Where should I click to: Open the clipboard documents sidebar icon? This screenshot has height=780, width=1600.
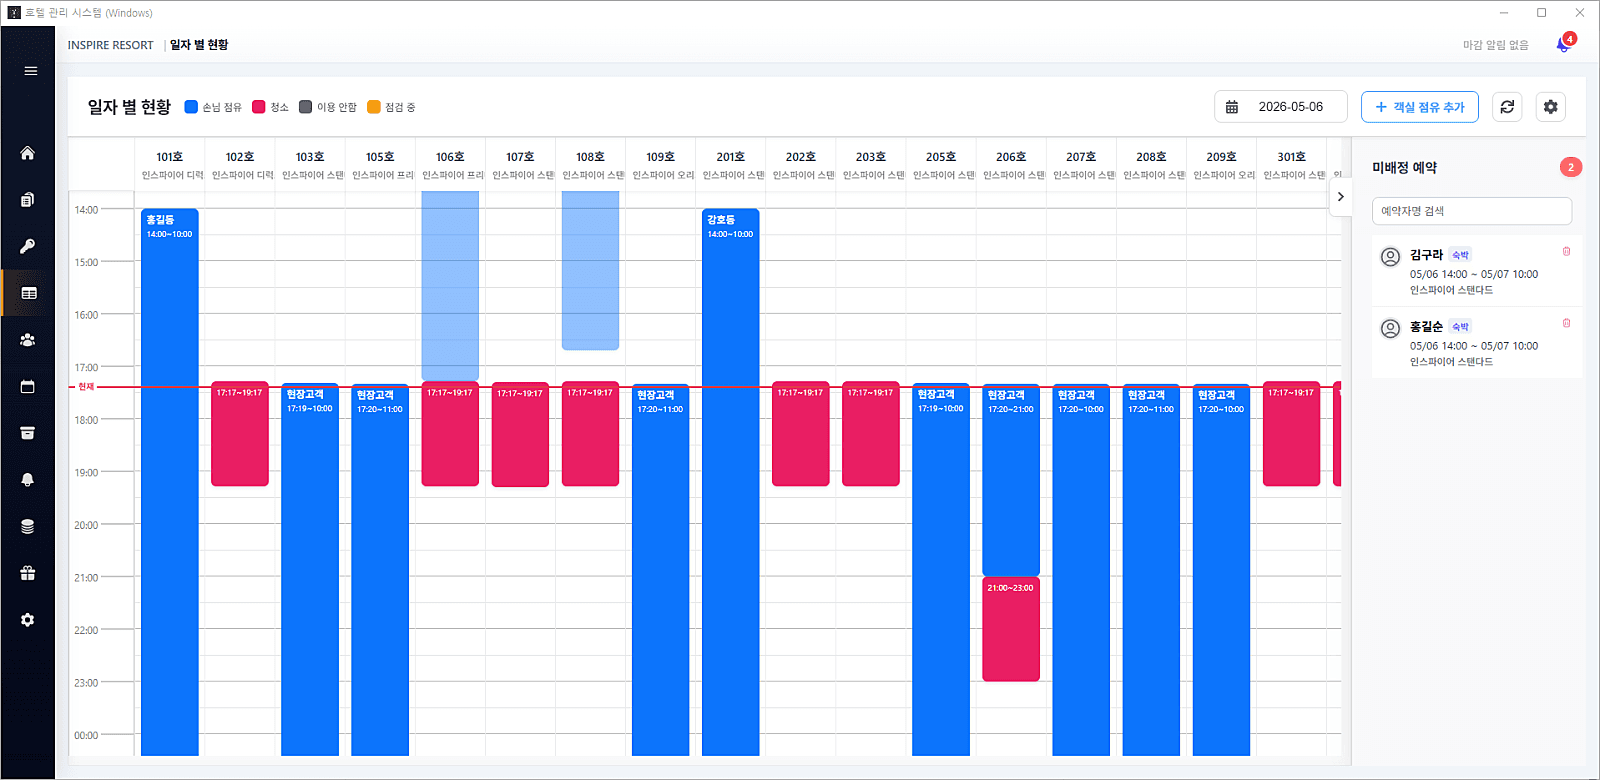coord(28,200)
